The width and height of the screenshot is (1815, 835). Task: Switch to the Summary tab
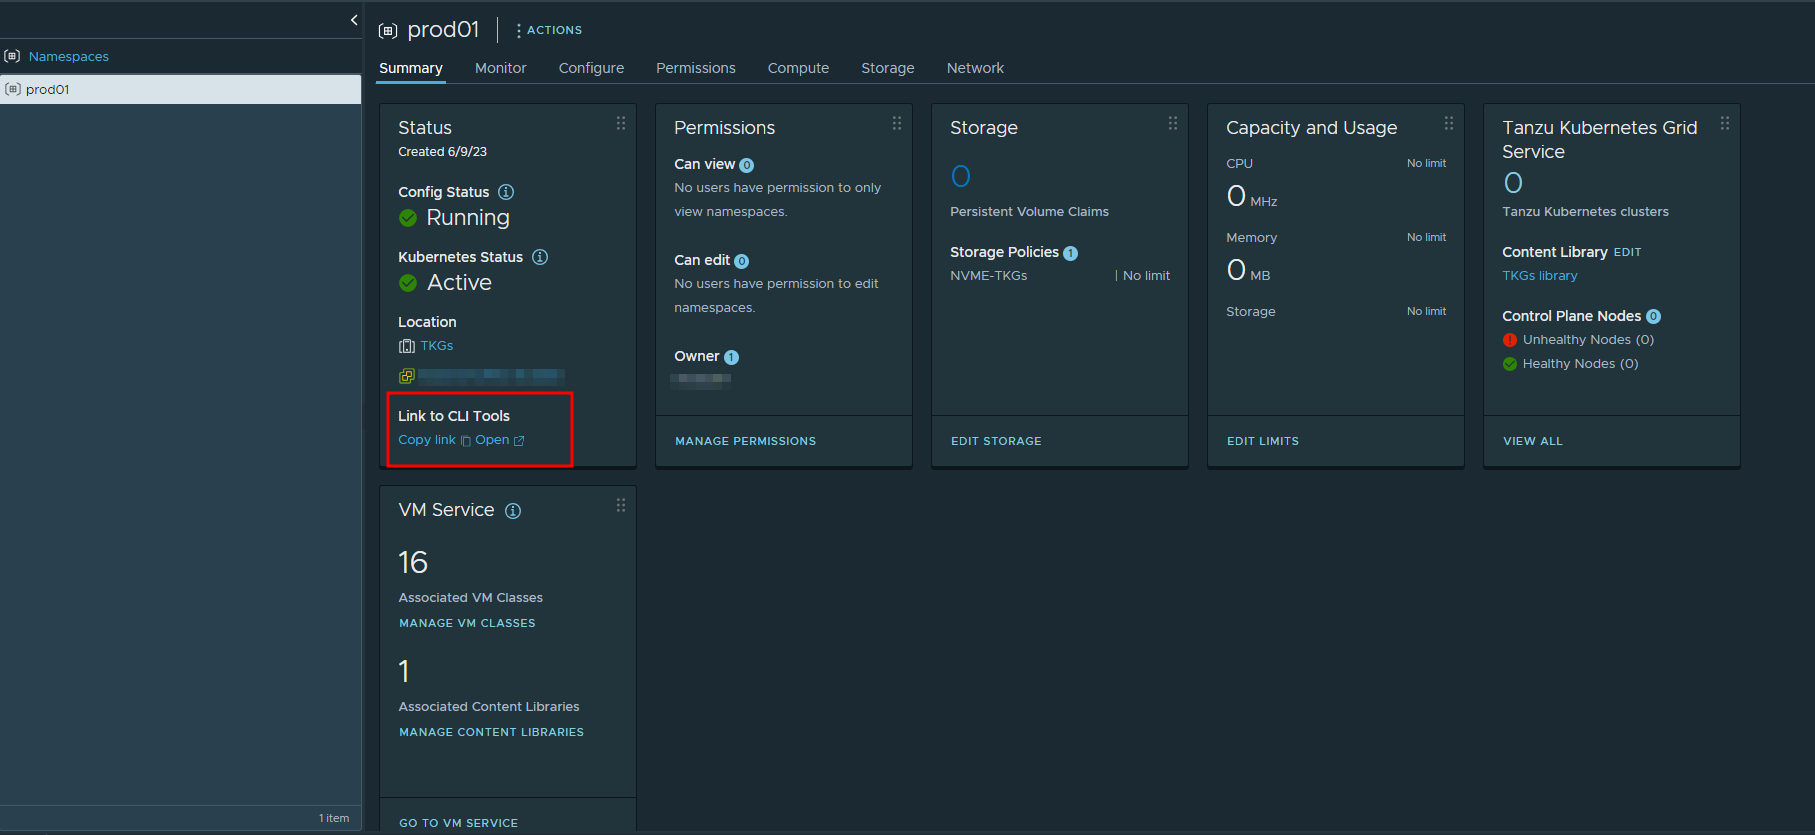pyautogui.click(x=411, y=68)
